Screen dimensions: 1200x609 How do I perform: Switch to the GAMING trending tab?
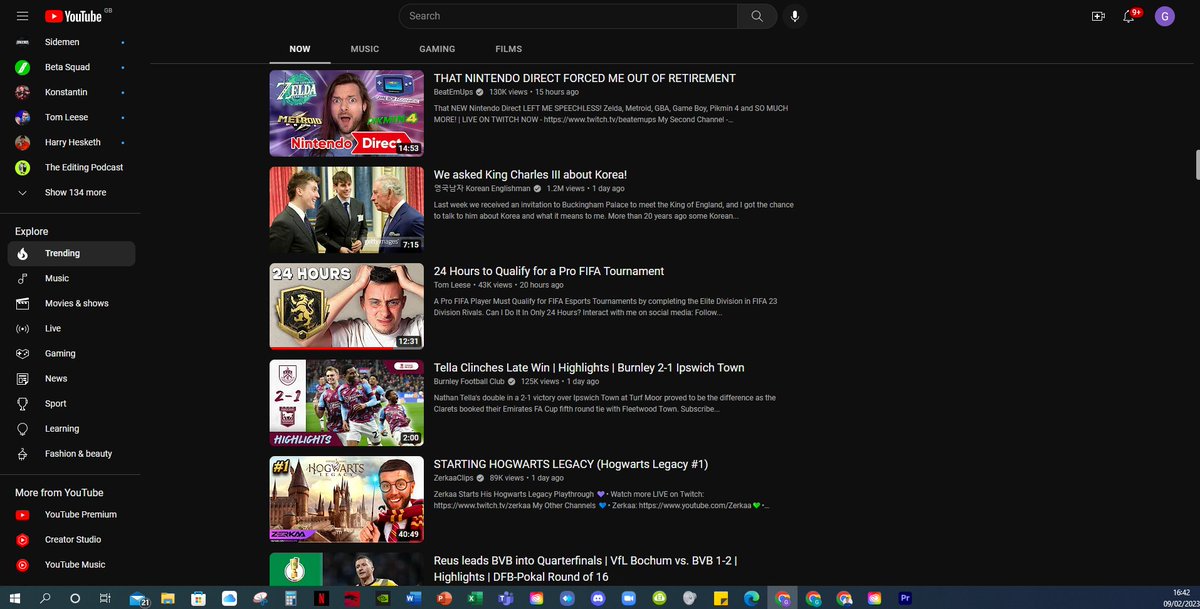[437, 49]
